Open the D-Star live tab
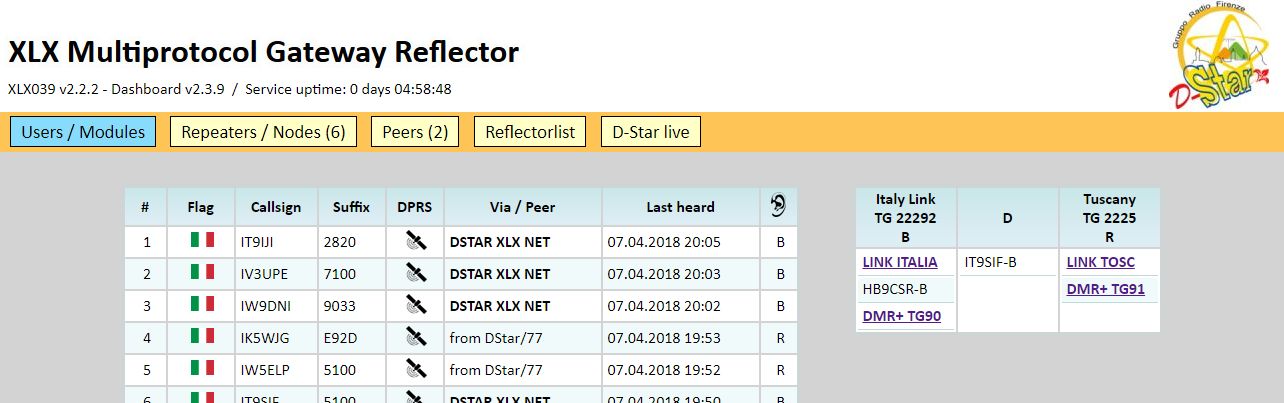1284x403 pixels. (x=651, y=132)
